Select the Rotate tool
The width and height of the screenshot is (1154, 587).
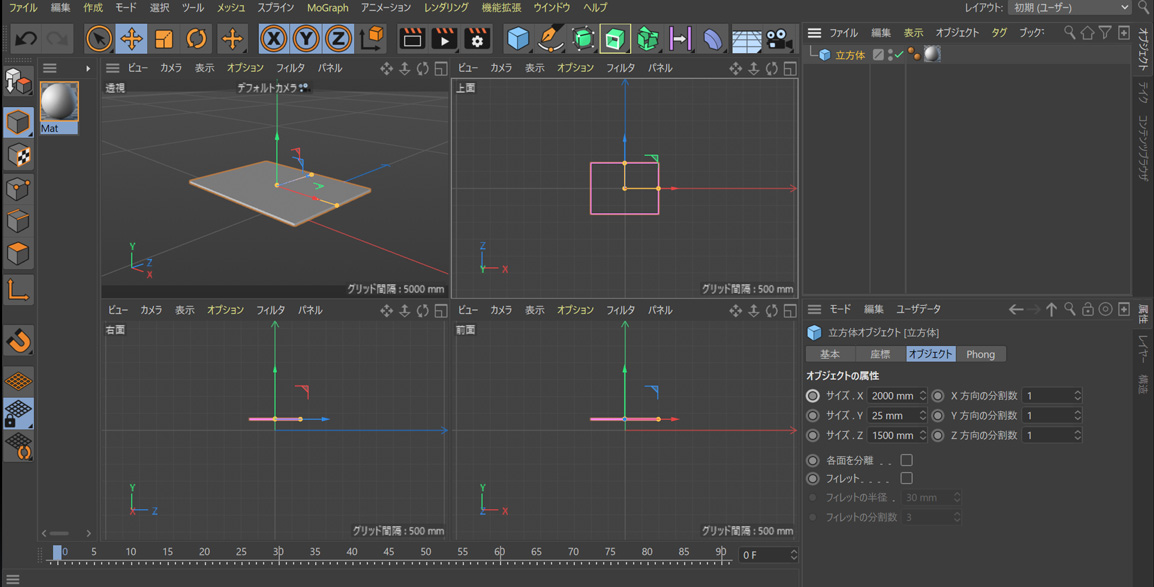click(197, 39)
